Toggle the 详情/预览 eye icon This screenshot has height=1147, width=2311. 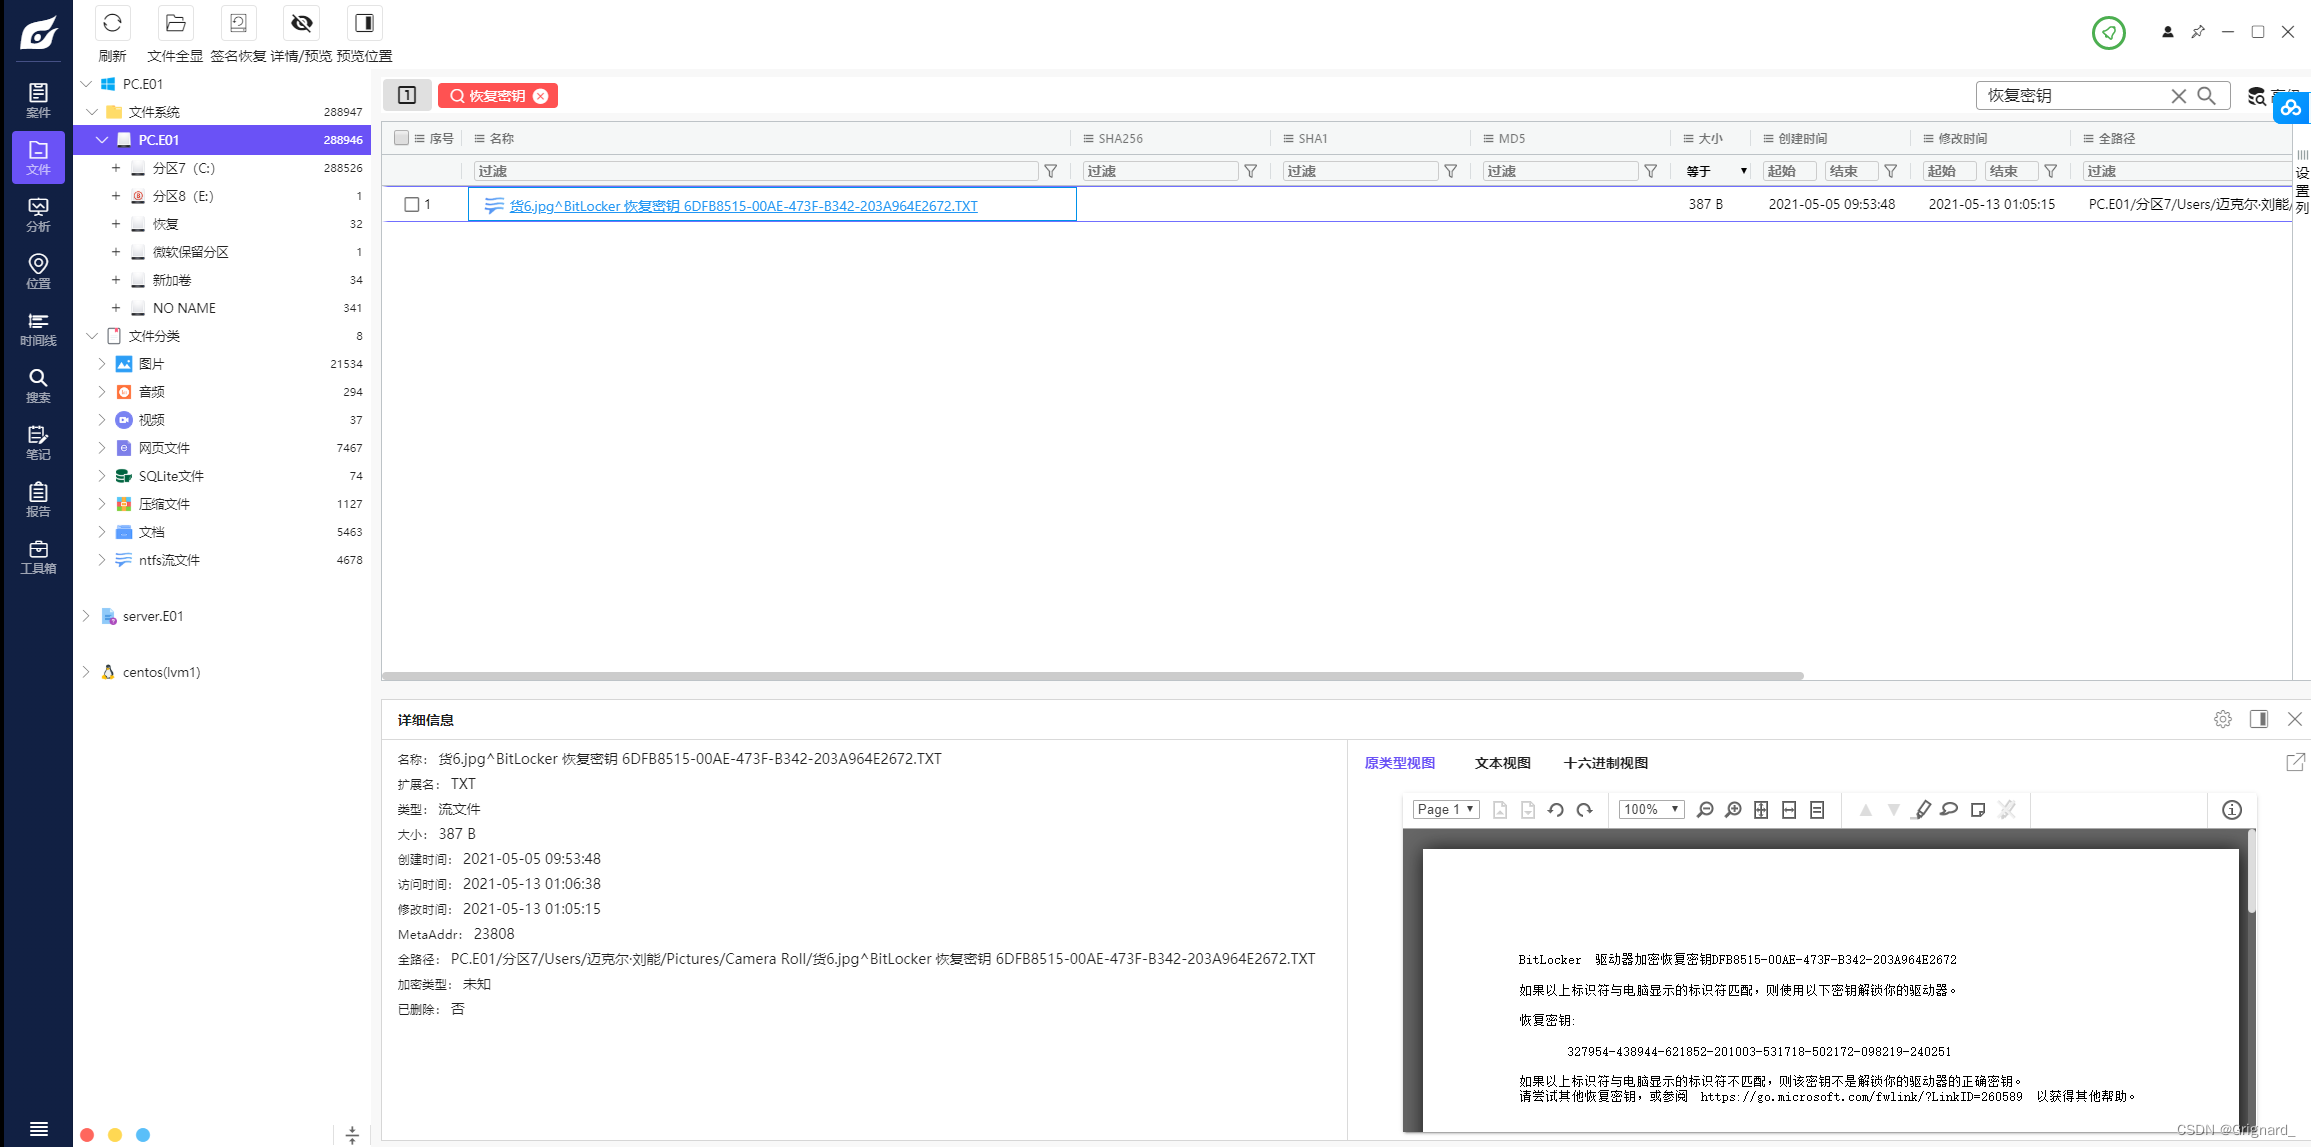click(301, 23)
